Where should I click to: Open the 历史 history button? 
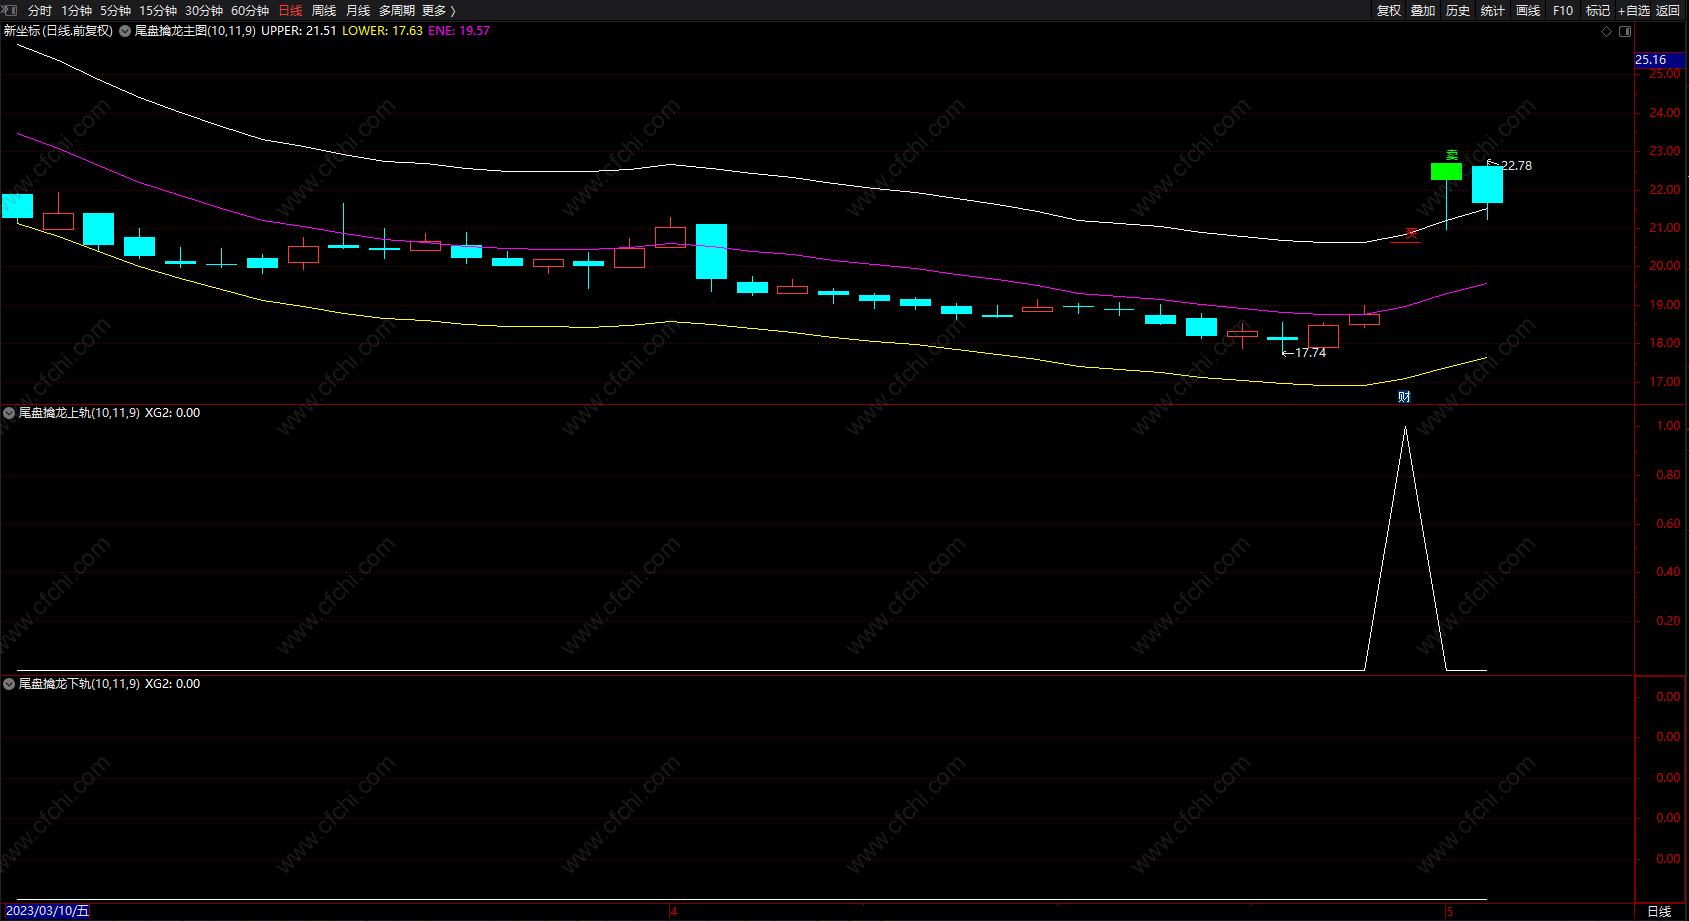click(1458, 10)
